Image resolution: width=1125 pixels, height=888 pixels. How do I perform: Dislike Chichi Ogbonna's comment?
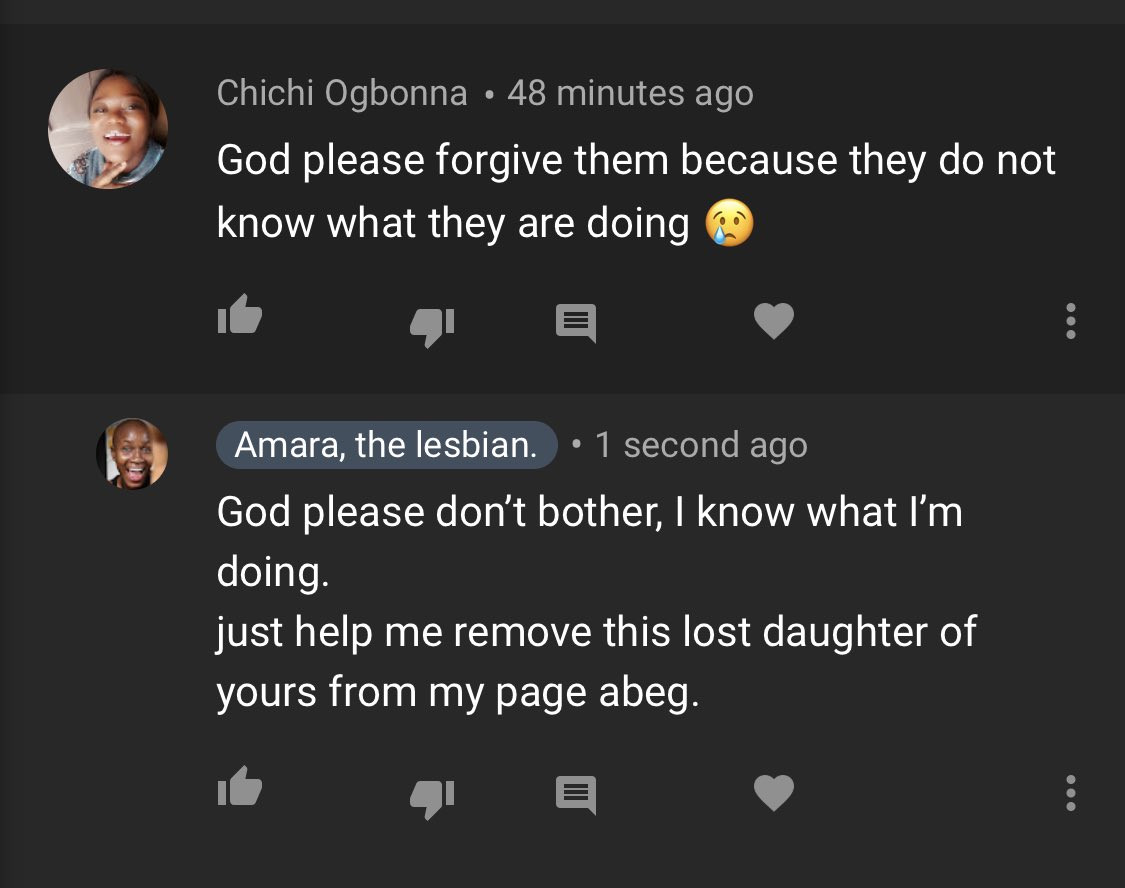pyautogui.click(x=433, y=324)
